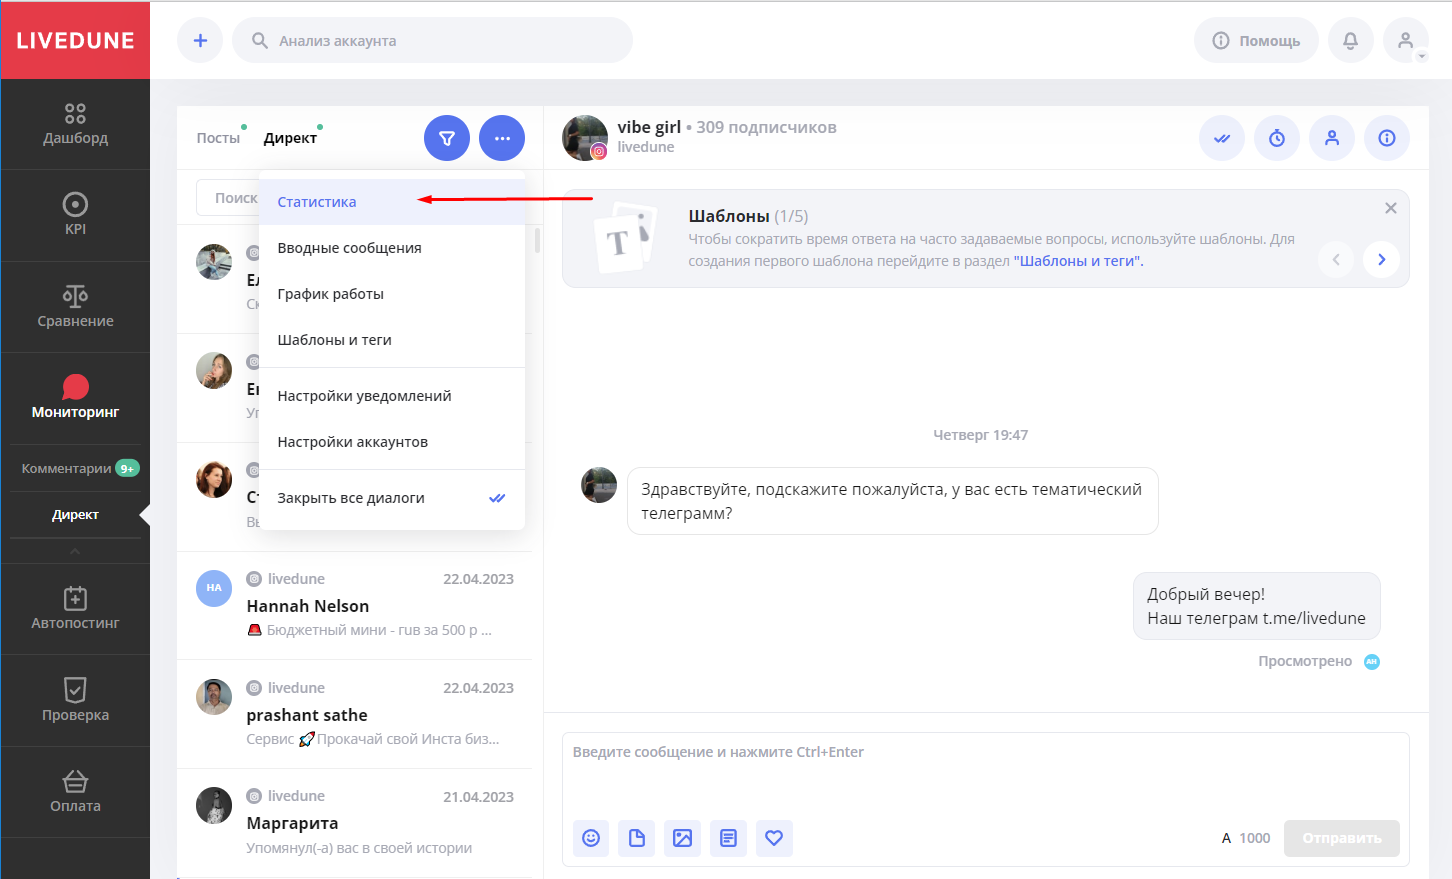Open the notifications bell
Screen dimensions: 1452x879
(x=1350, y=40)
